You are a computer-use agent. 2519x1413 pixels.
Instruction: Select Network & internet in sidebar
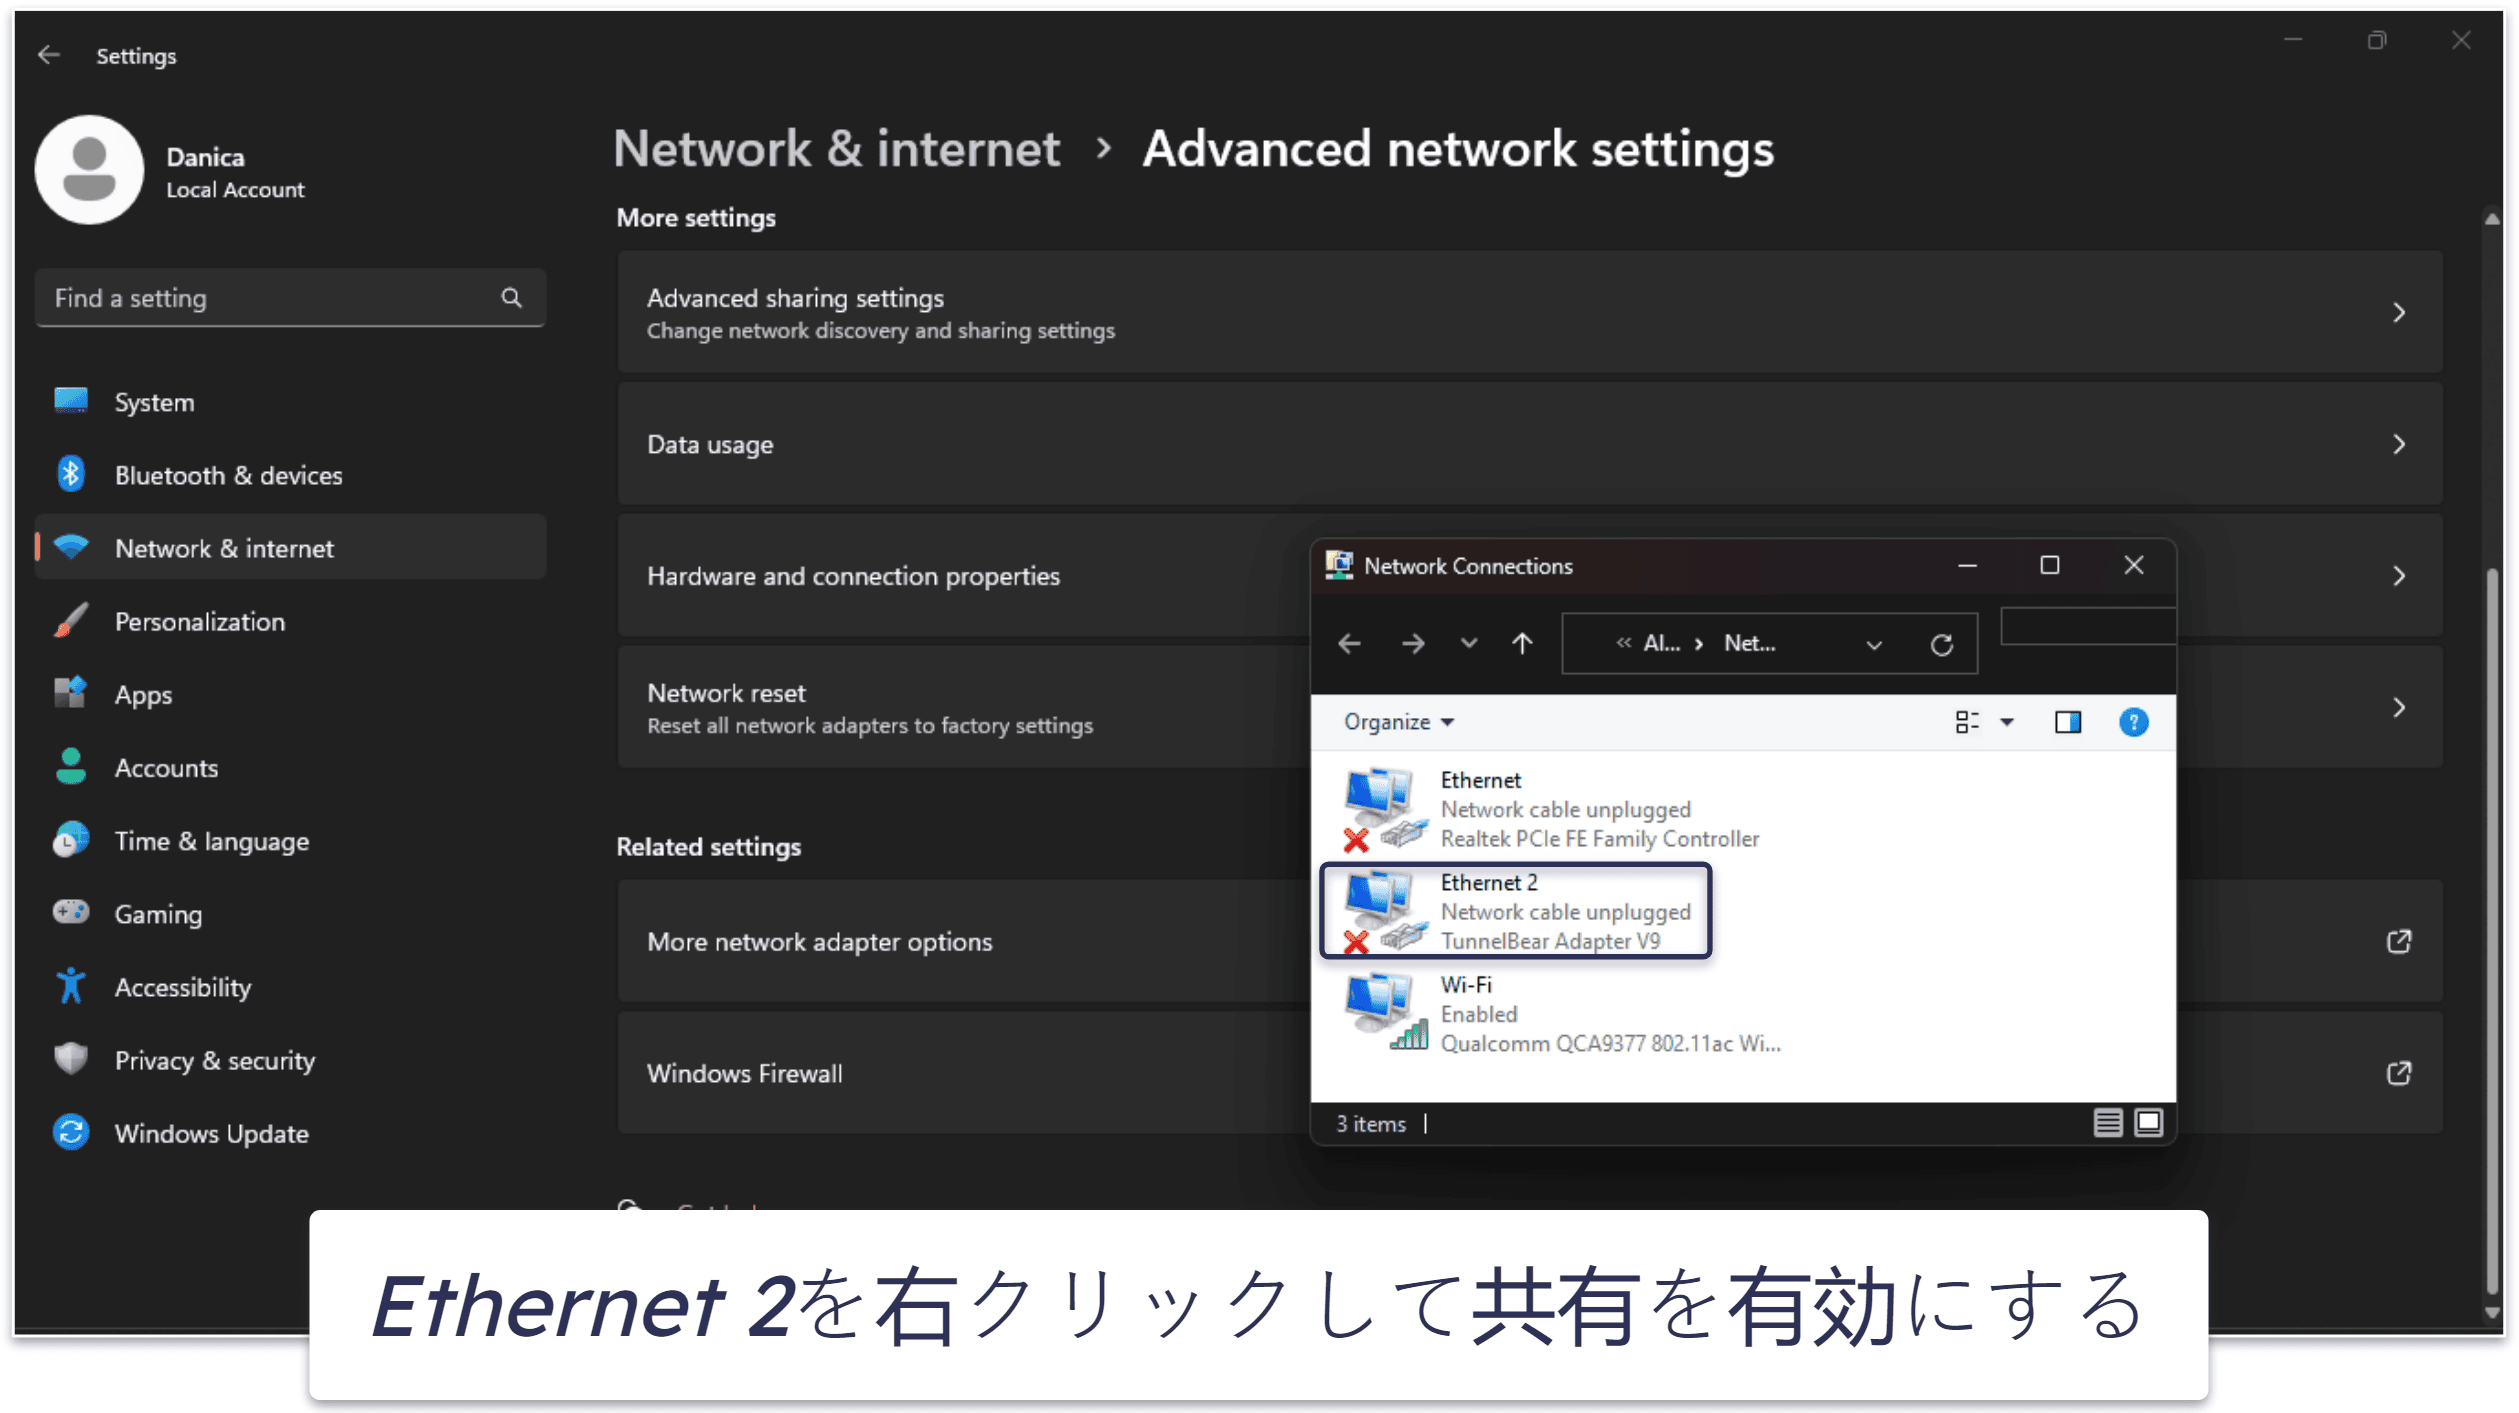290,548
